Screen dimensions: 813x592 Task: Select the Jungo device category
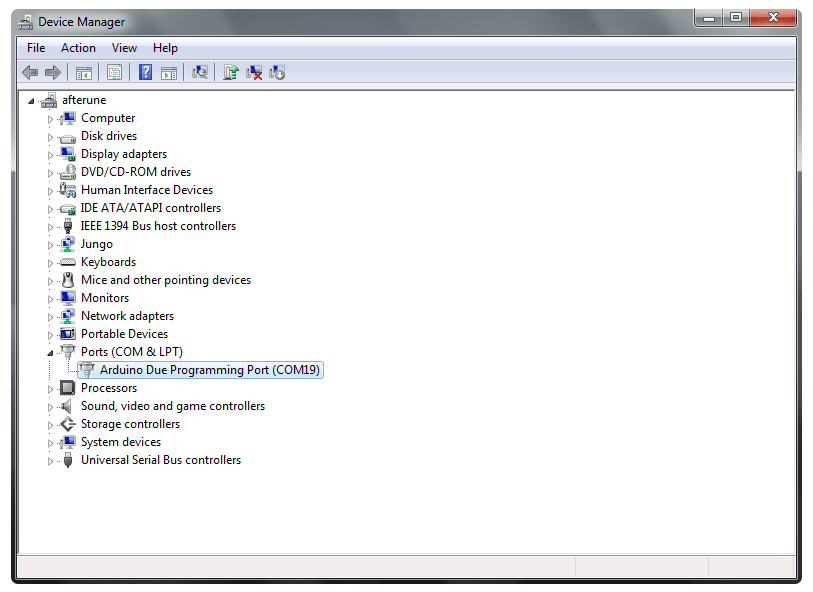click(96, 244)
